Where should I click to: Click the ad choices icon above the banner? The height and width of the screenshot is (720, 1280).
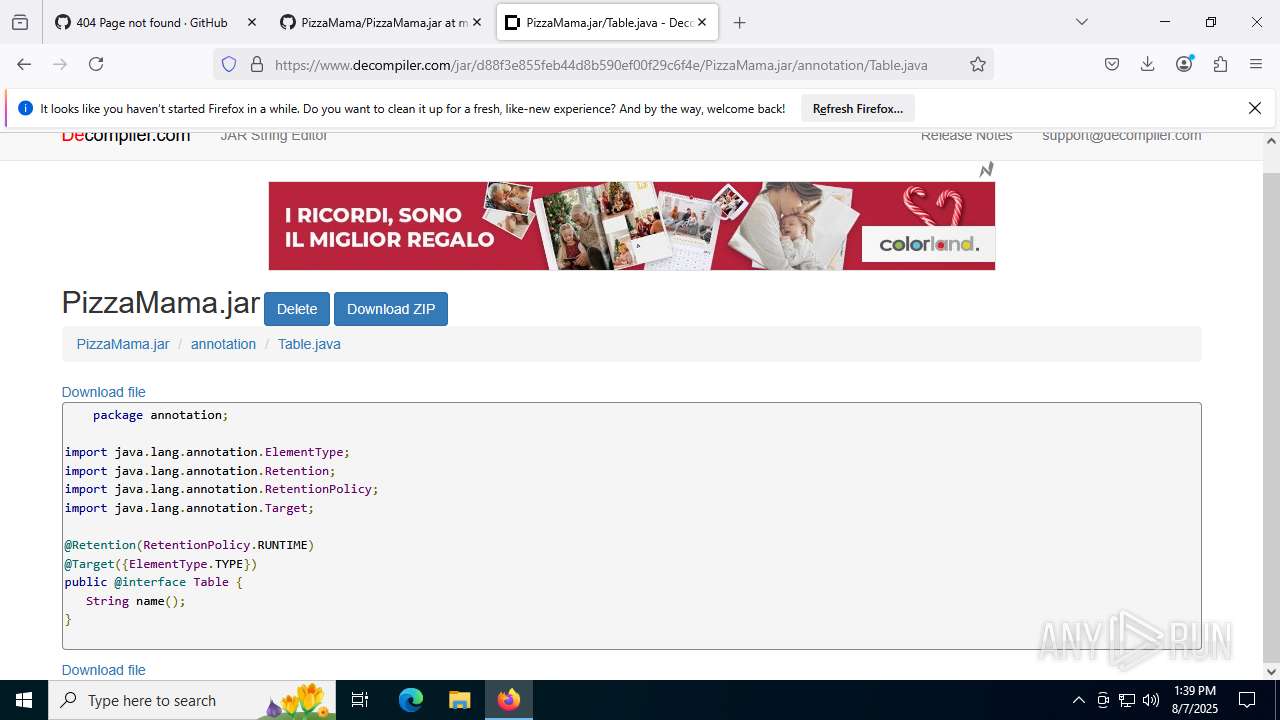click(986, 170)
